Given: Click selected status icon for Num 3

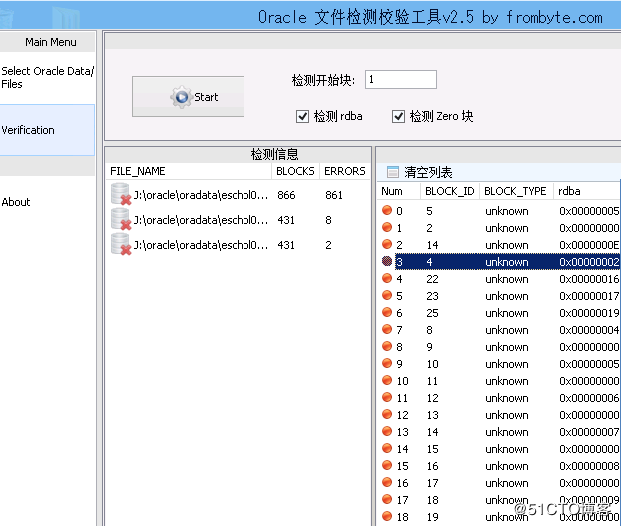Looking at the screenshot, I should (387, 261).
